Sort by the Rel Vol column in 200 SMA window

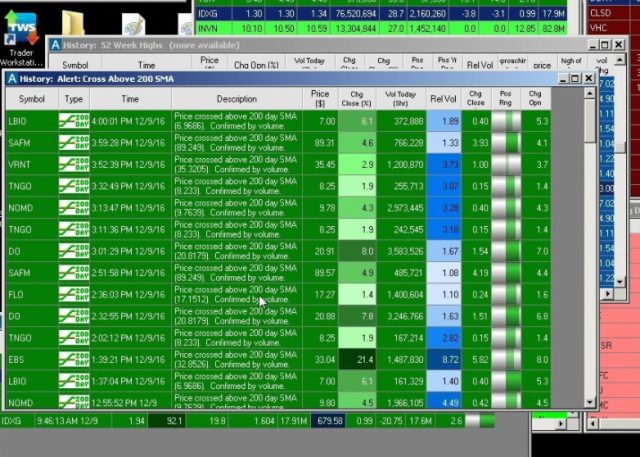[x=443, y=99]
